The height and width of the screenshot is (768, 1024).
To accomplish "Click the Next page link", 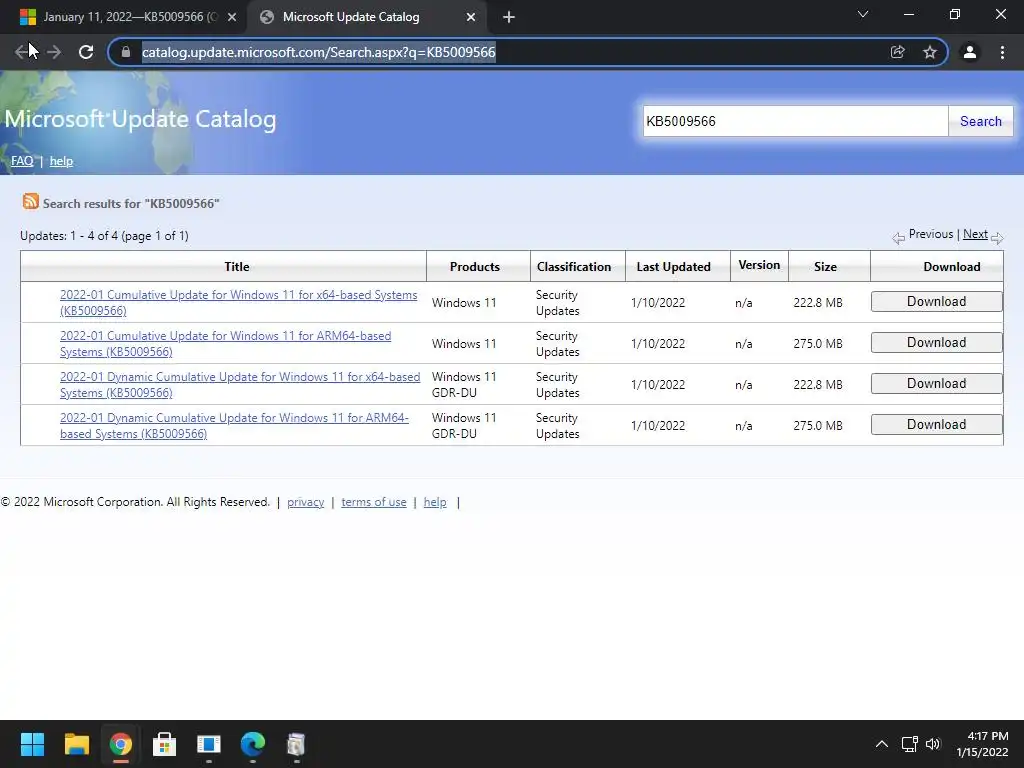I will point(975,234).
